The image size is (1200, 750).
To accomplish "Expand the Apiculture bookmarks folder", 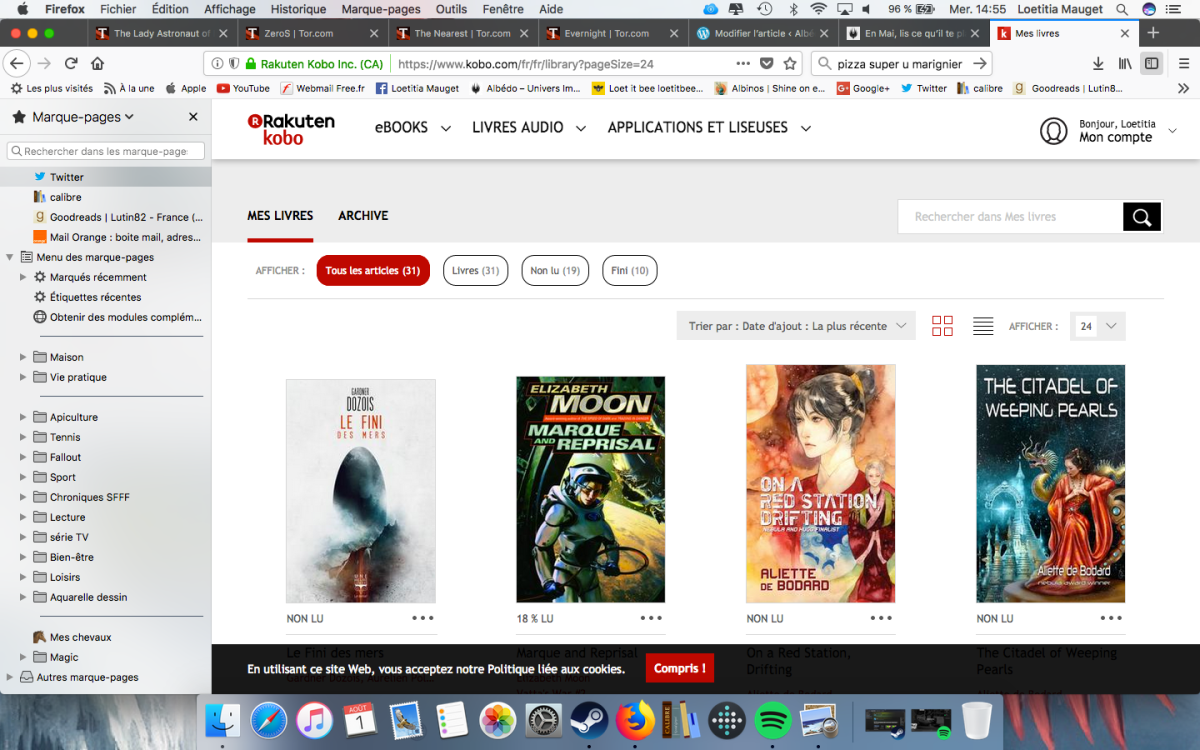I will coord(23,417).
